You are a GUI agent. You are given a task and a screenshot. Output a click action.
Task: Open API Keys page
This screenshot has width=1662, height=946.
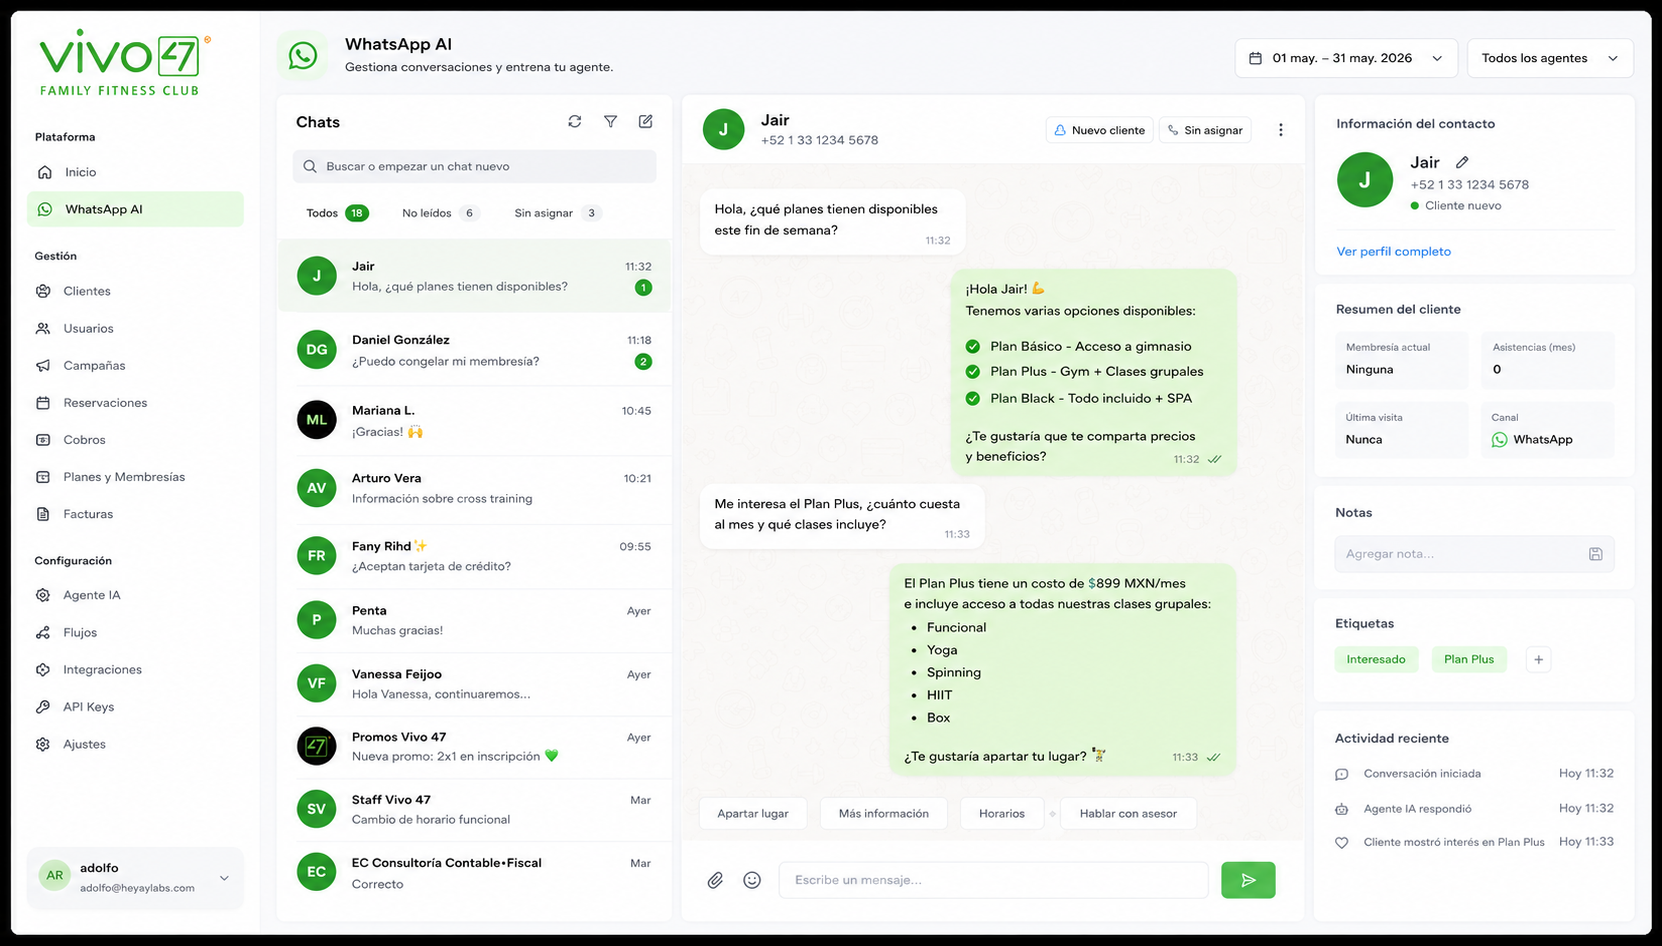(x=135, y=707)
